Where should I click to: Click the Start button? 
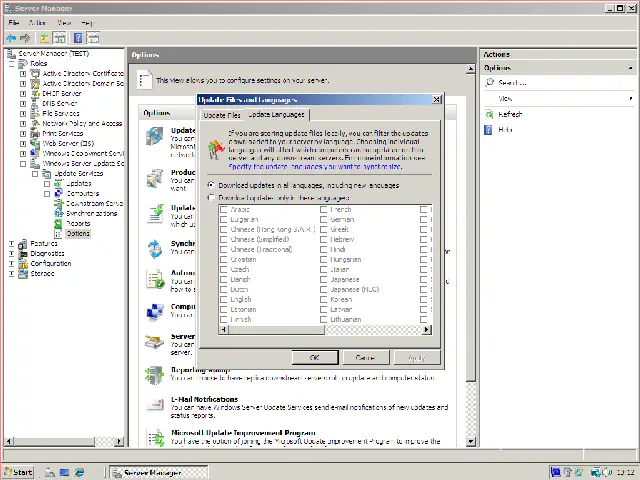click(19, 472)
